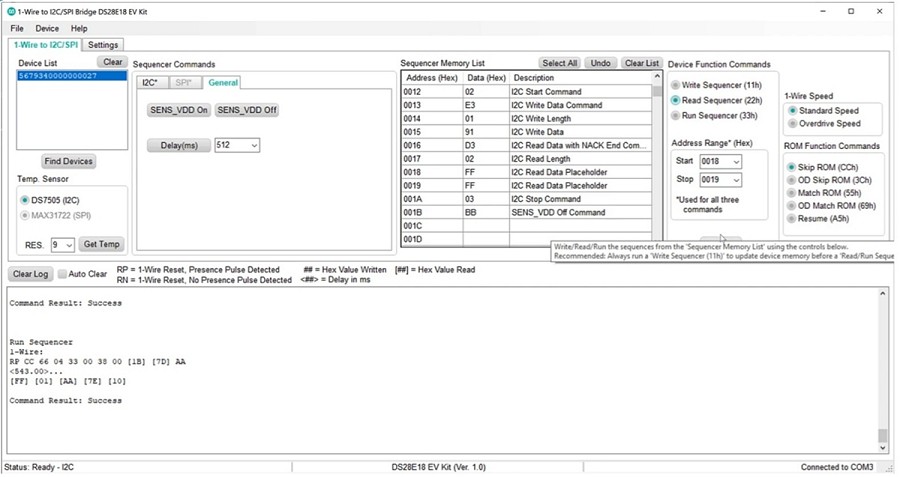Click Get Temp button

point(101,245)
